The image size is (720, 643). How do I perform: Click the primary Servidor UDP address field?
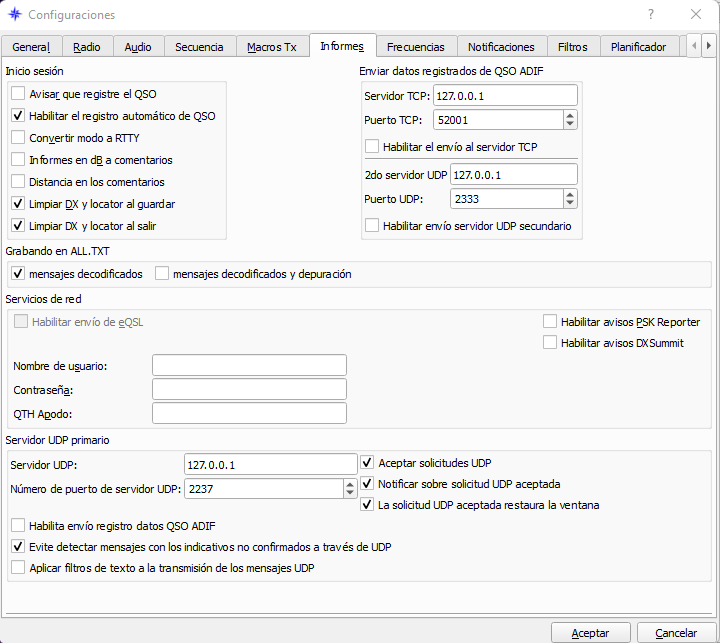coord(270,464)
